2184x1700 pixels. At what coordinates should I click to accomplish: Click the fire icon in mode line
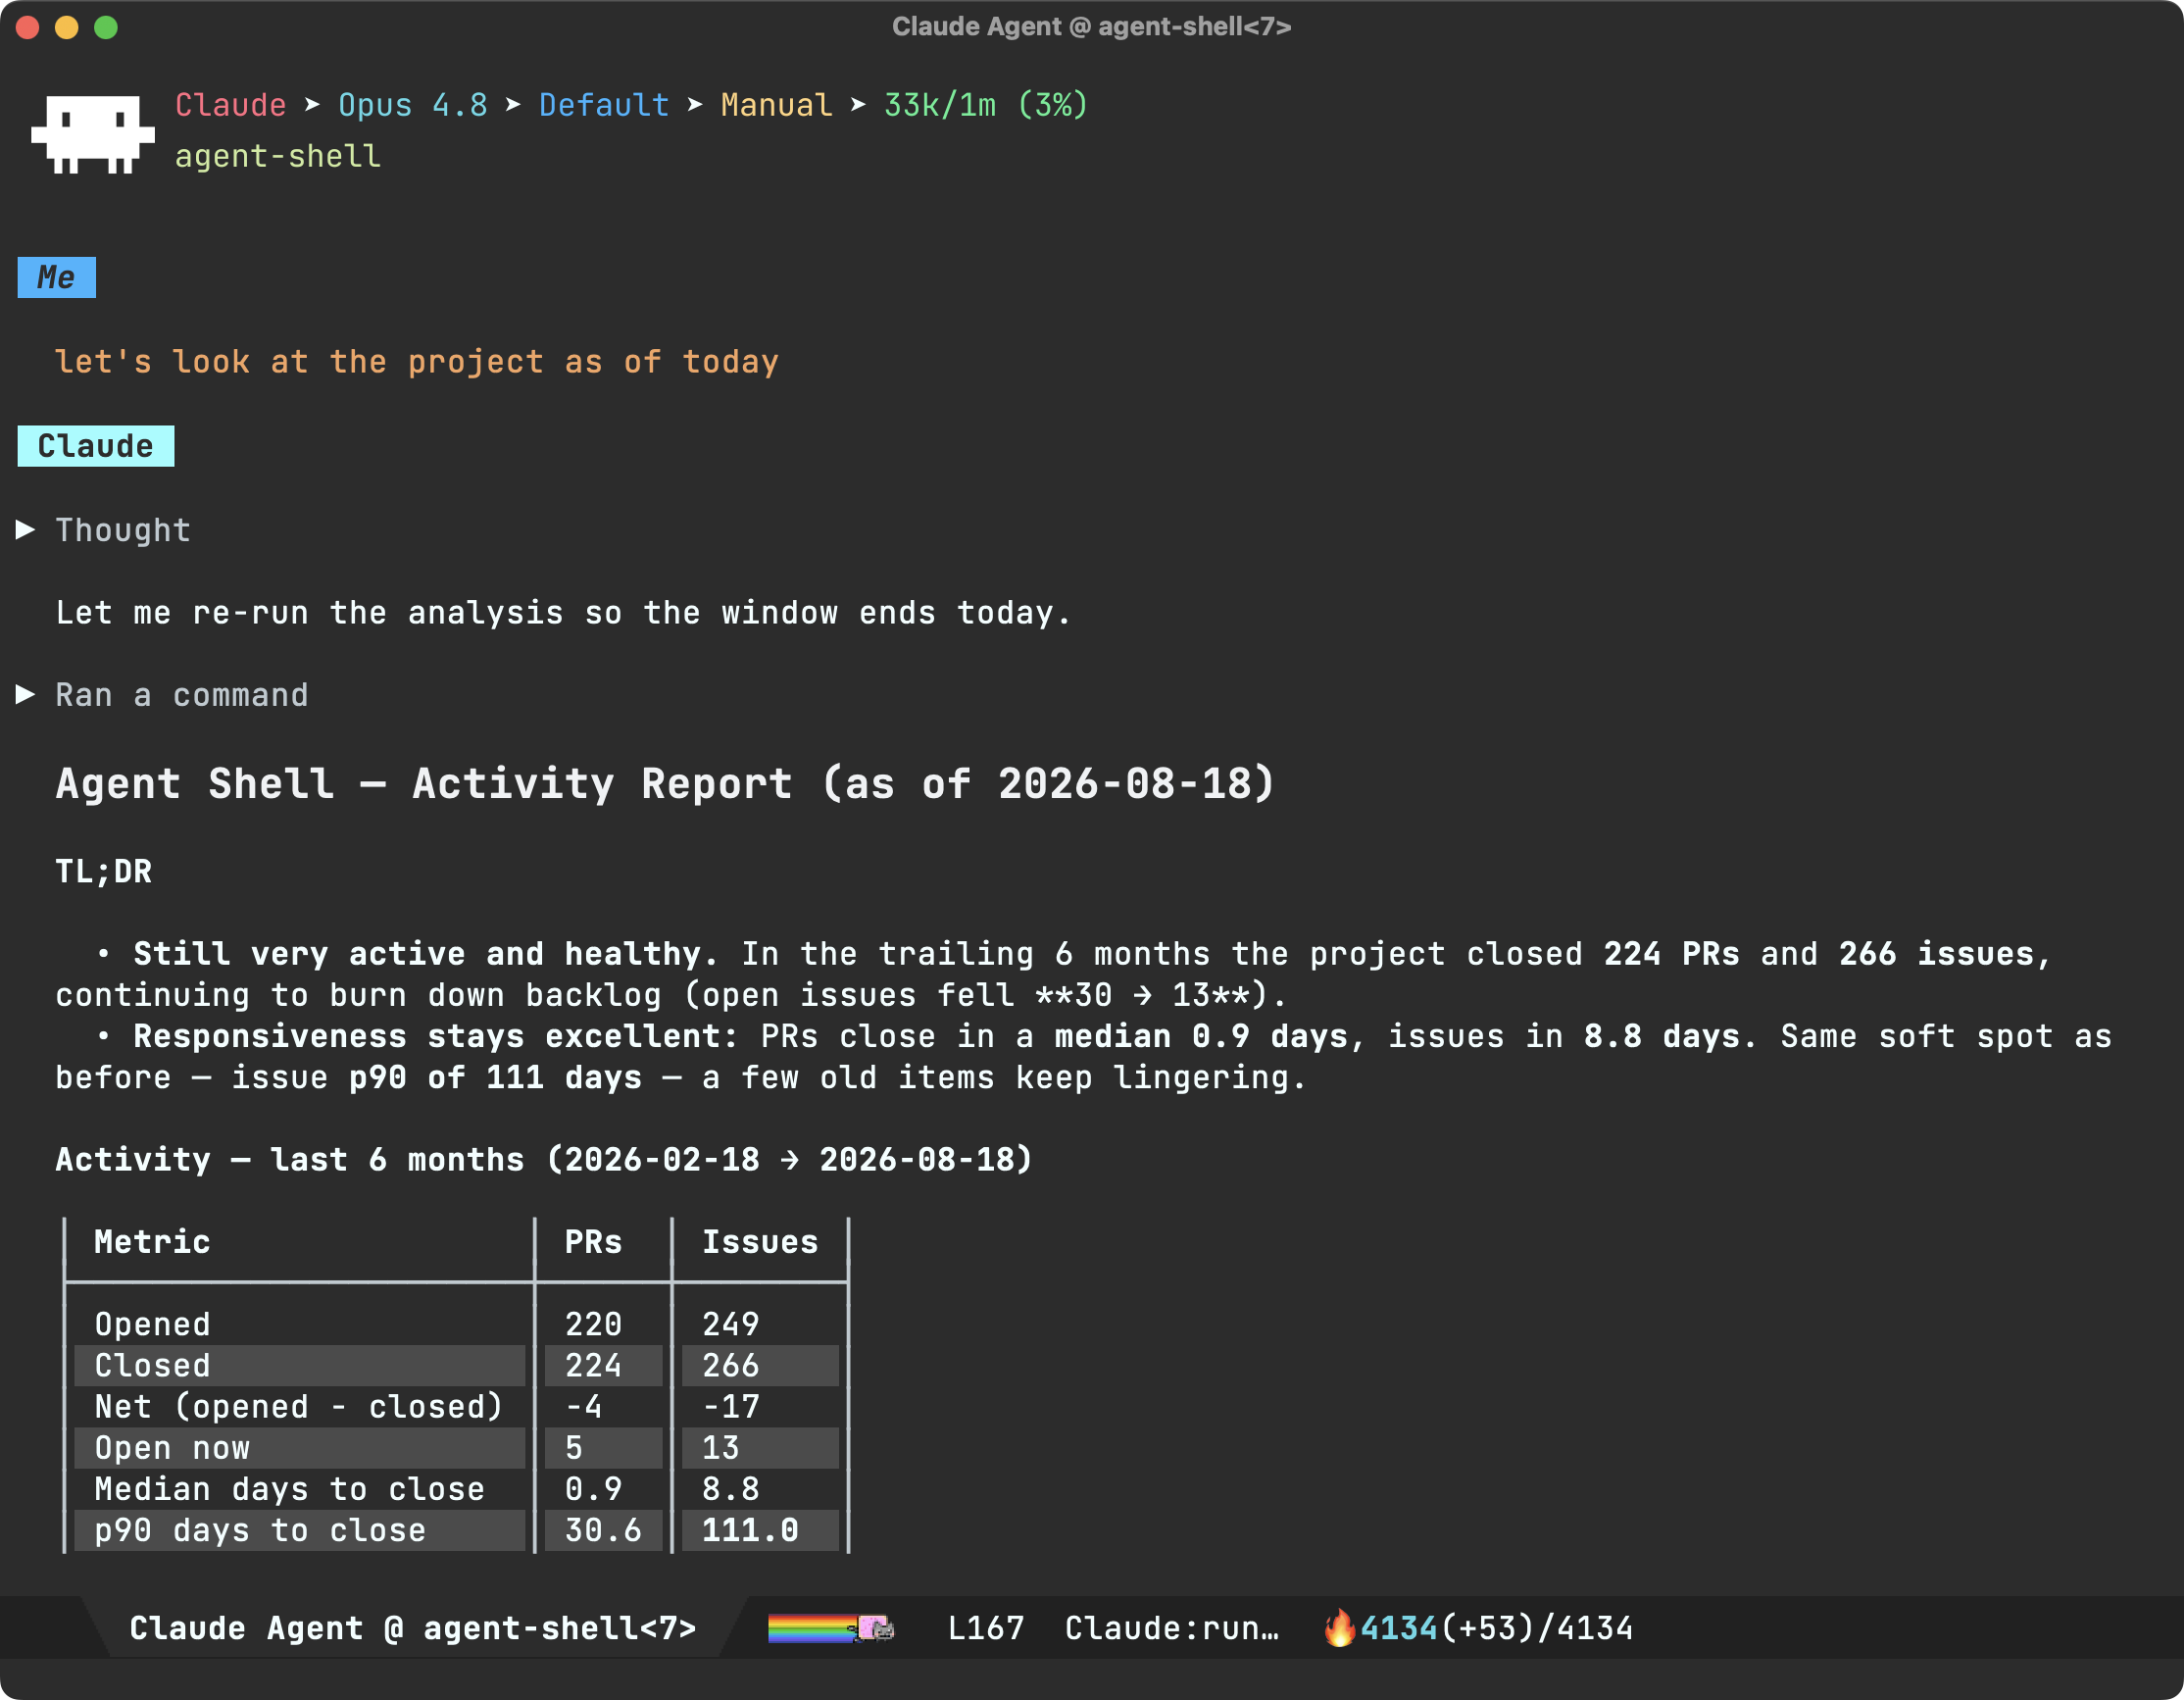tap(1340, 1628)
